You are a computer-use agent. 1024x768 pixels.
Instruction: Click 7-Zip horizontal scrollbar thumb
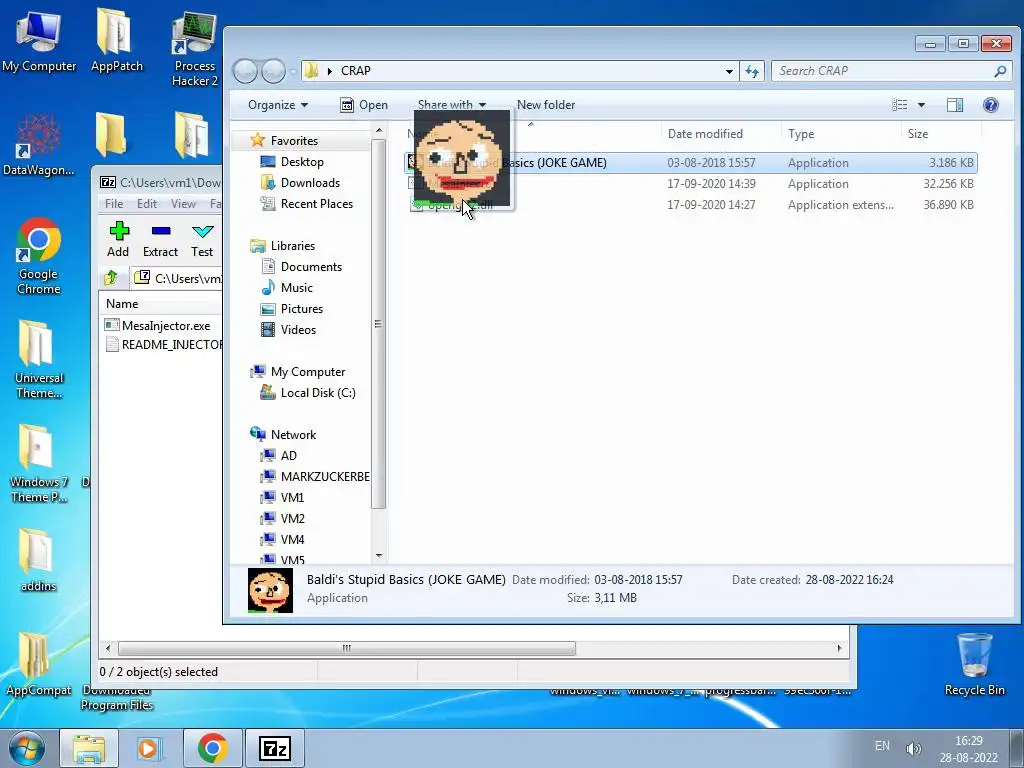346,648
